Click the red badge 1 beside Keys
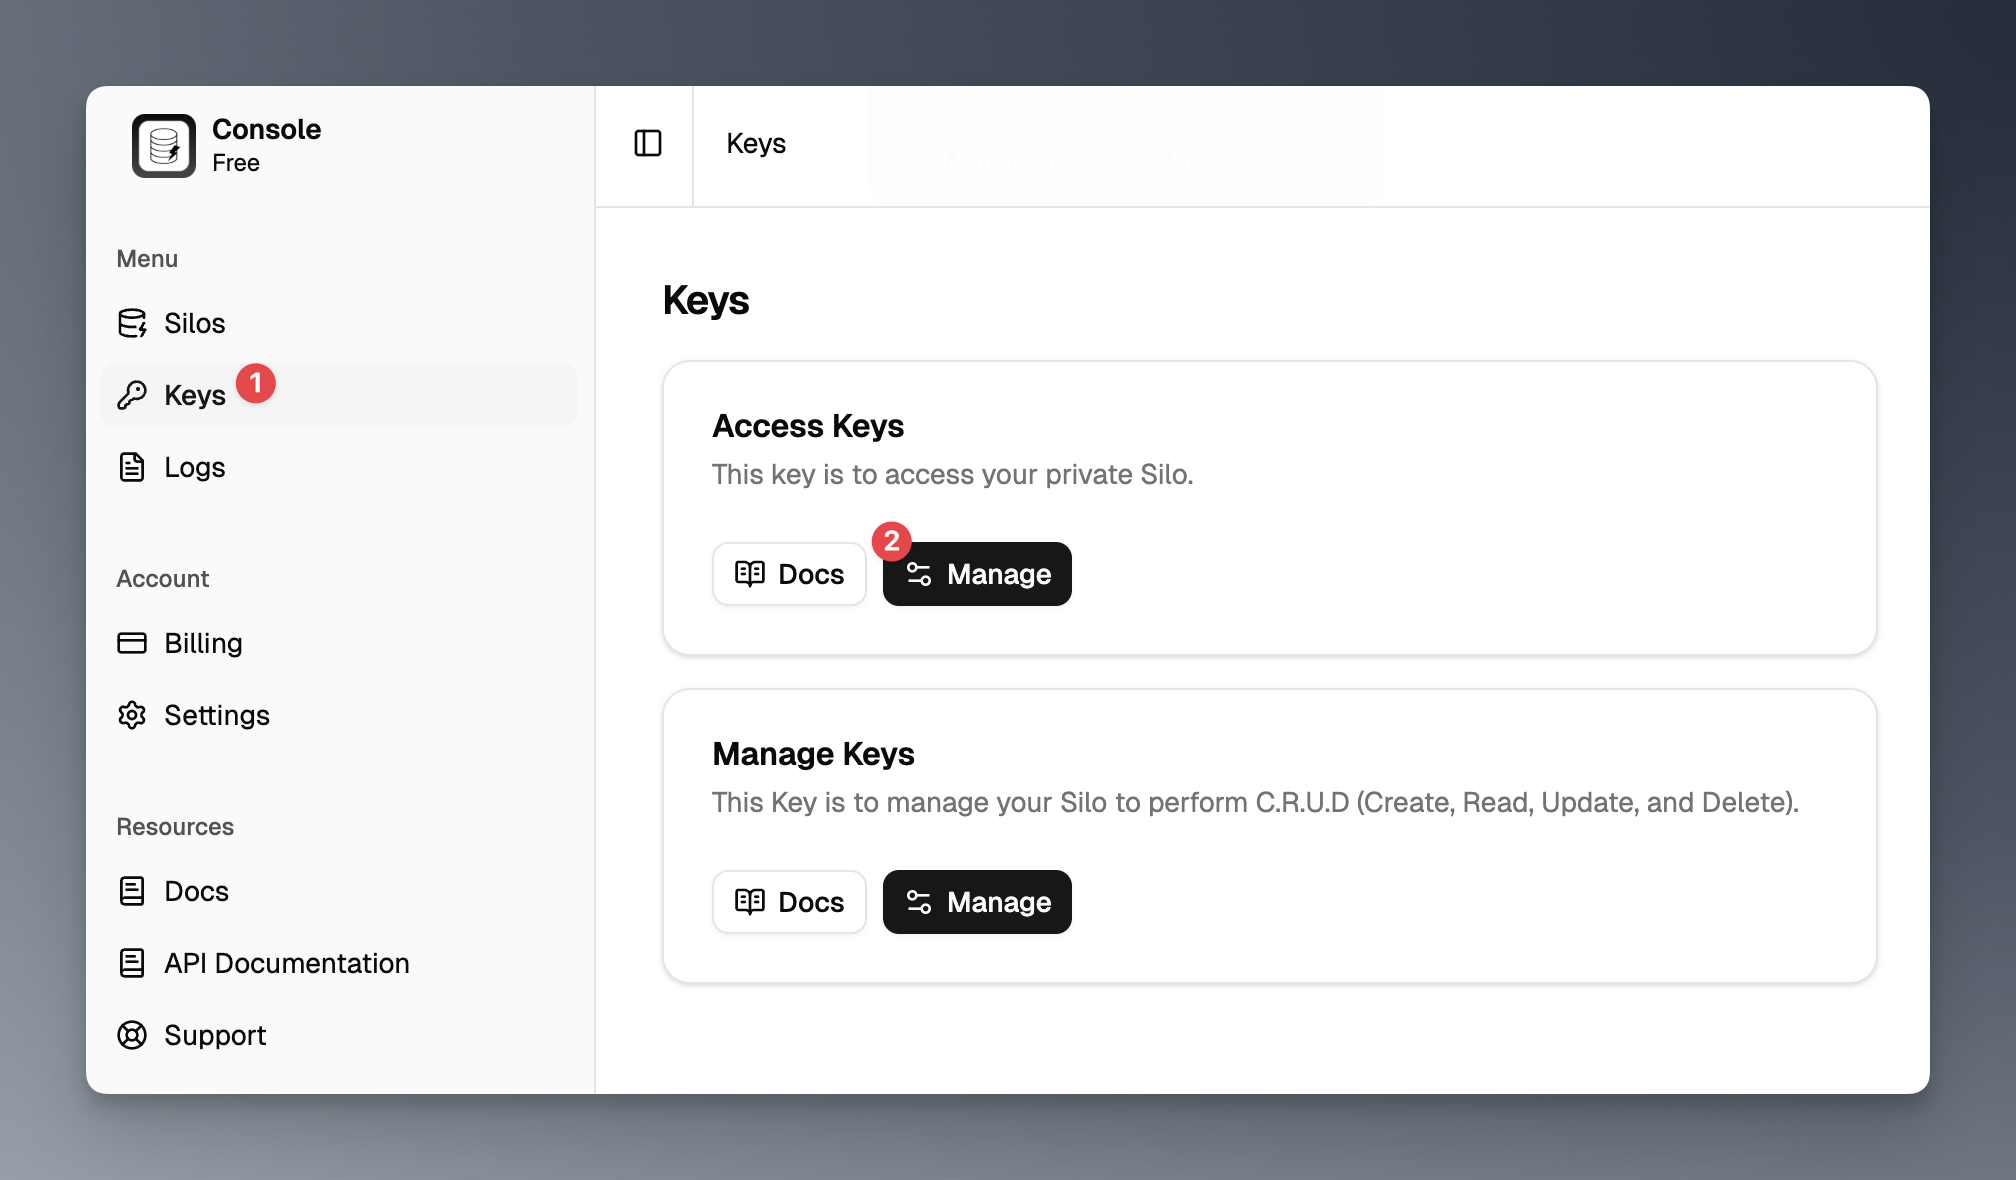 point(257,382)
